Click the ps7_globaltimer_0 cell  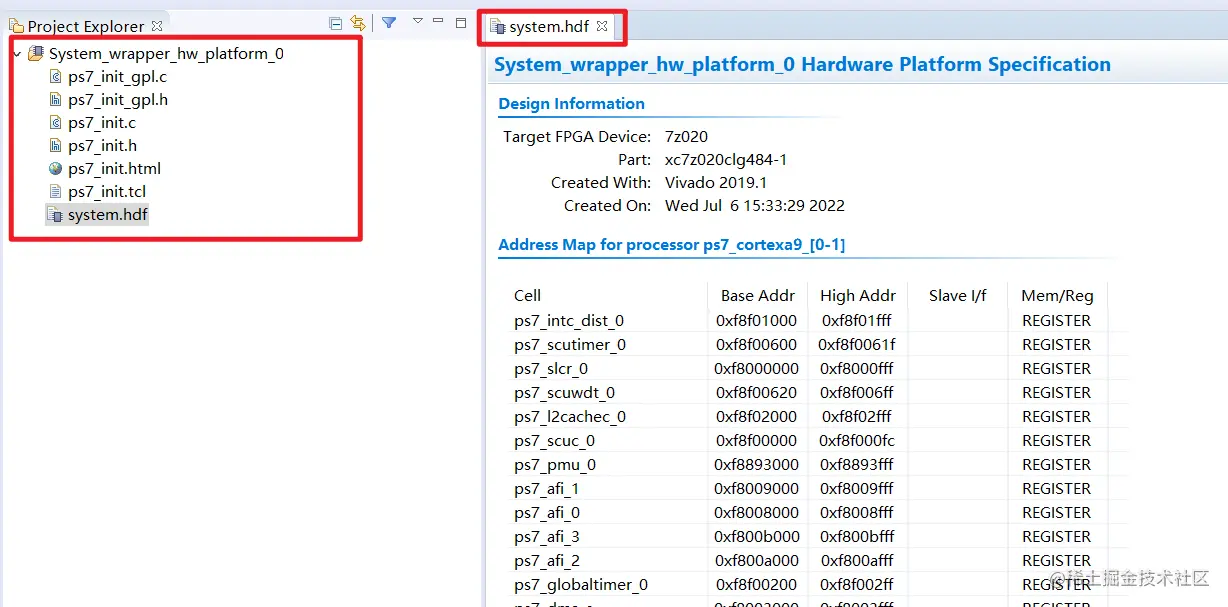(581, 585)
